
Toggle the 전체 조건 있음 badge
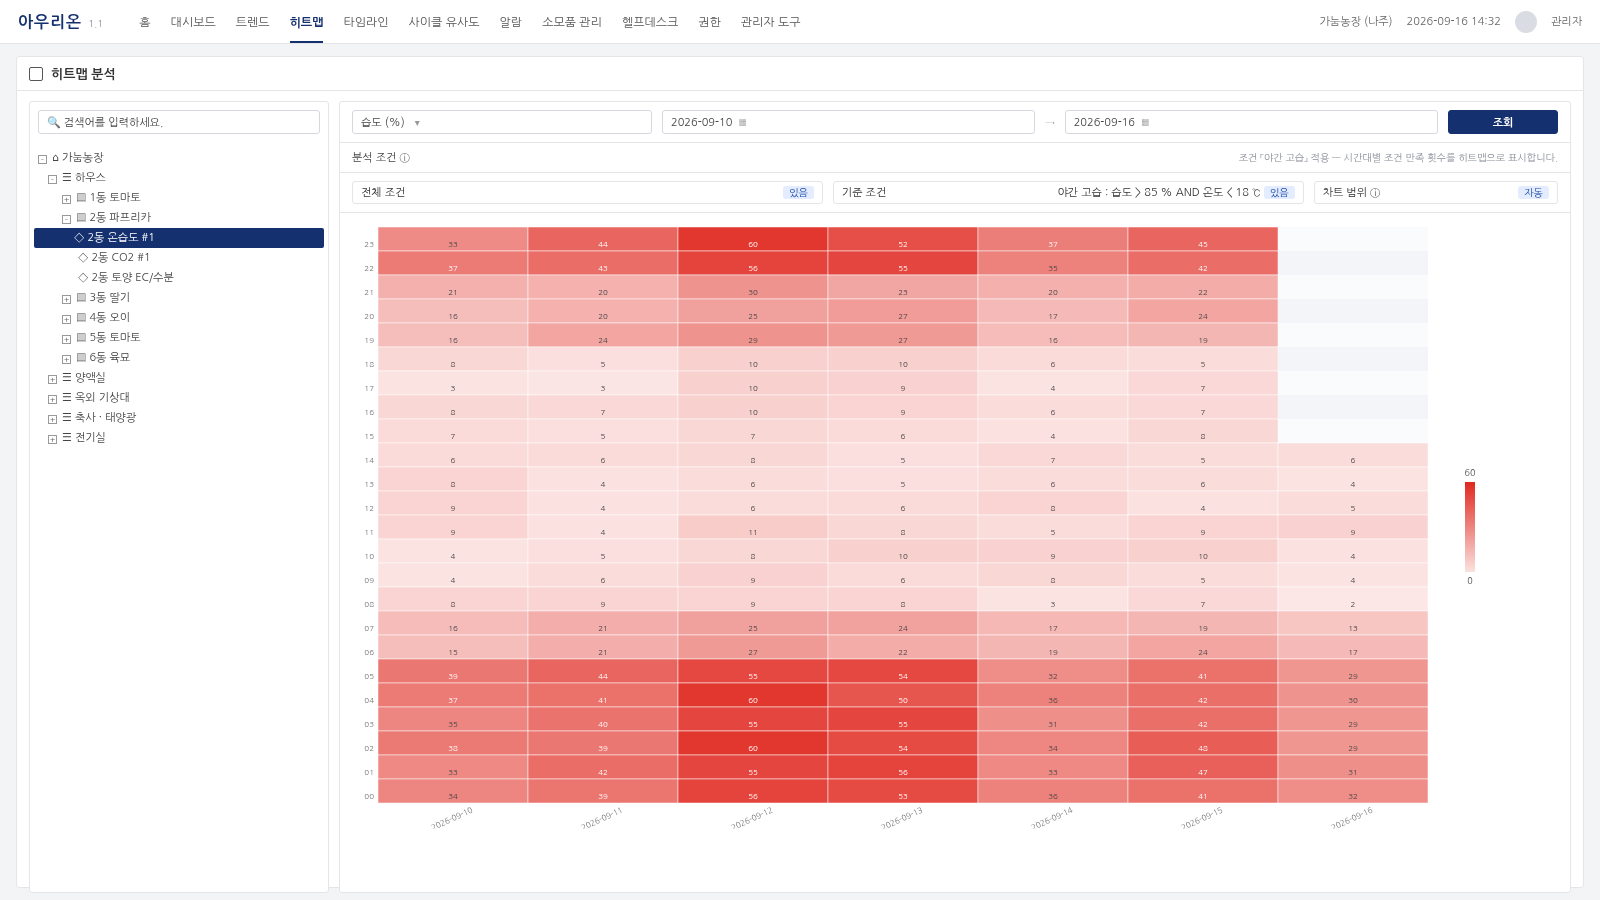click(x=798, y=193)
